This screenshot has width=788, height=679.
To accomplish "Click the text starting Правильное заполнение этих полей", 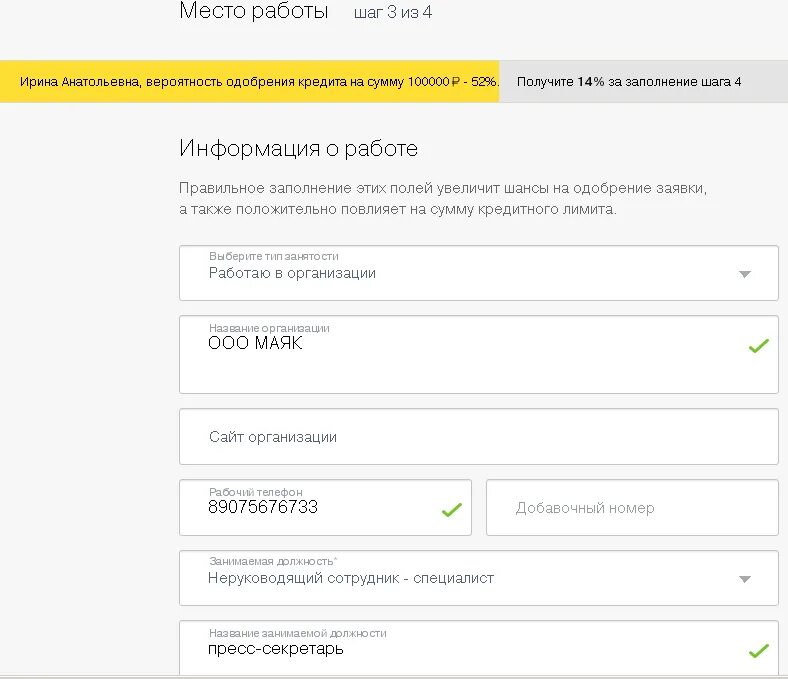I will pyautogui.click(x=443, y=199).
